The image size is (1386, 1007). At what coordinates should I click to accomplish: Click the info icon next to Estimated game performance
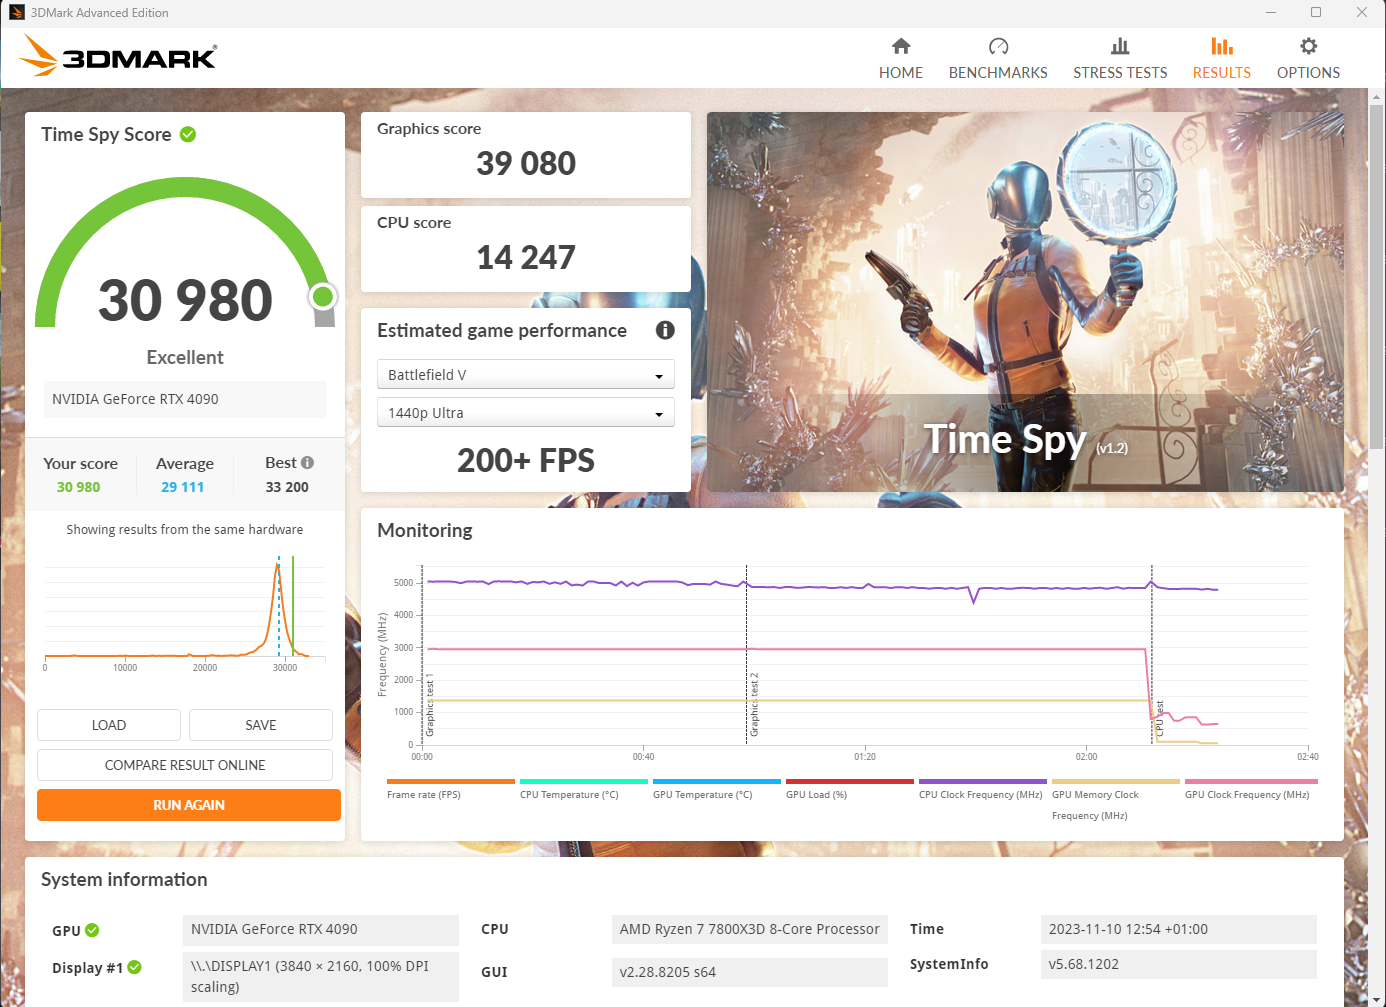click(x=665, y=330)
